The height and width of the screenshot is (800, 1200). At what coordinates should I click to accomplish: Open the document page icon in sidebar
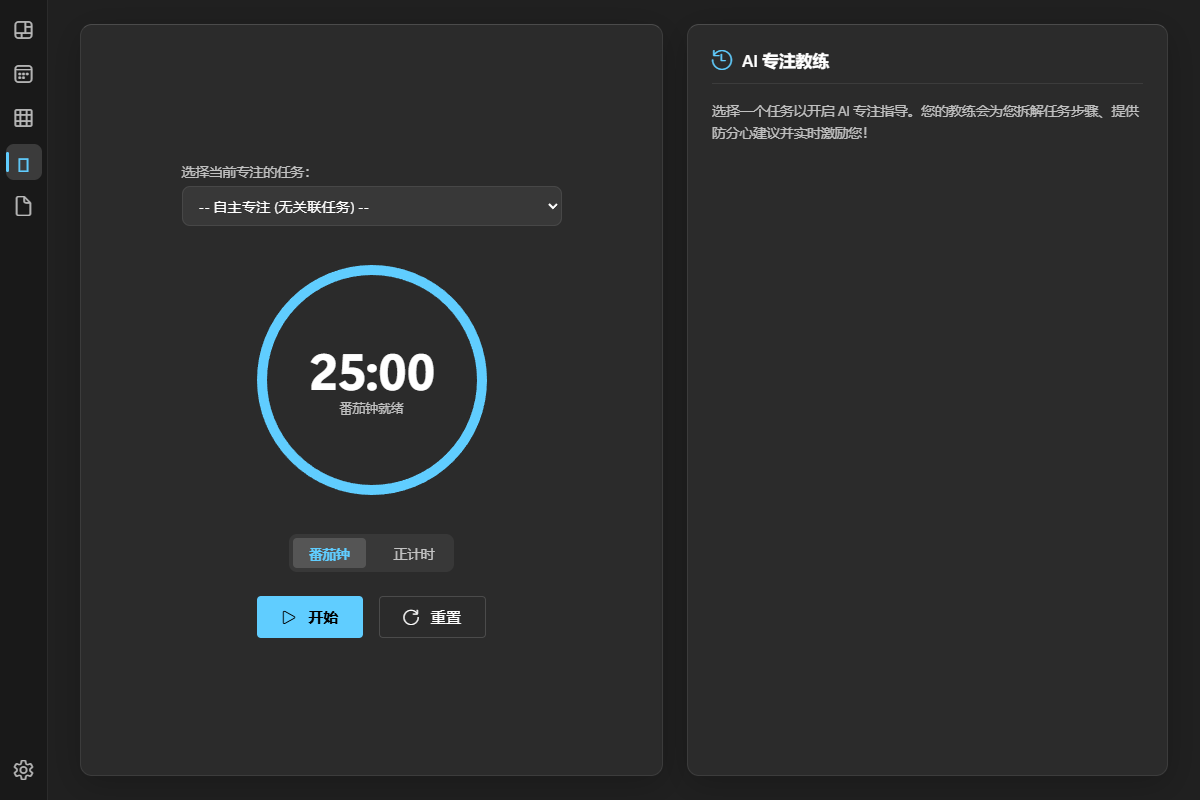pyautogui.click(x=23, y=206)
